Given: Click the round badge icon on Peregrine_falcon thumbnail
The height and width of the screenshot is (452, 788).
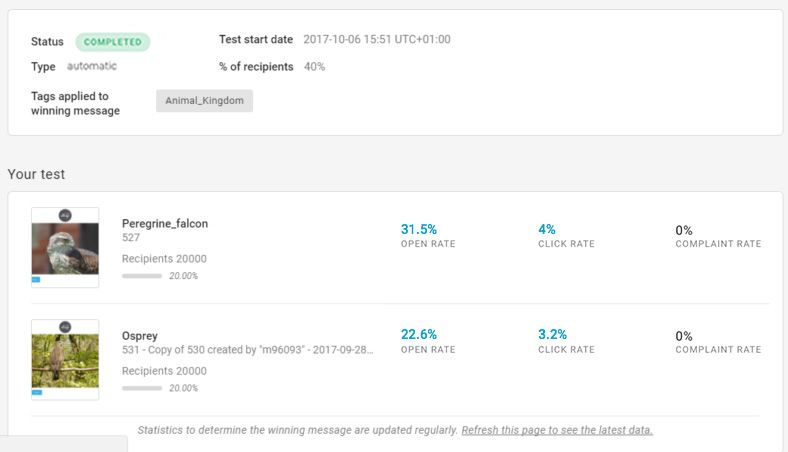Looking at the screenshot, I should tap(65, 216).
